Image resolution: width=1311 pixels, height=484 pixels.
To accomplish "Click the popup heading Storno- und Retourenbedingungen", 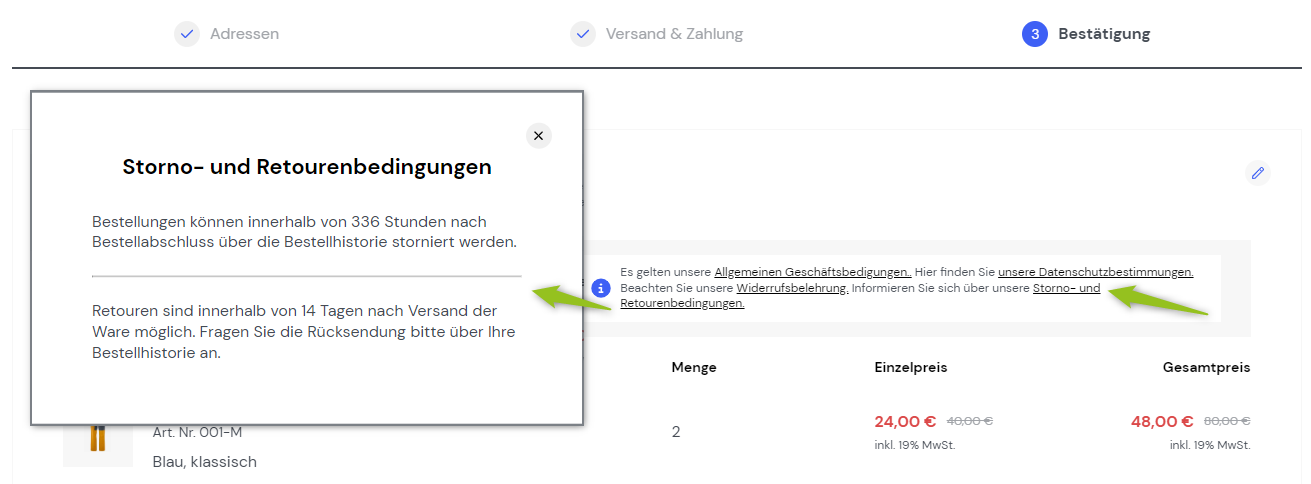I will click(307, 167).
